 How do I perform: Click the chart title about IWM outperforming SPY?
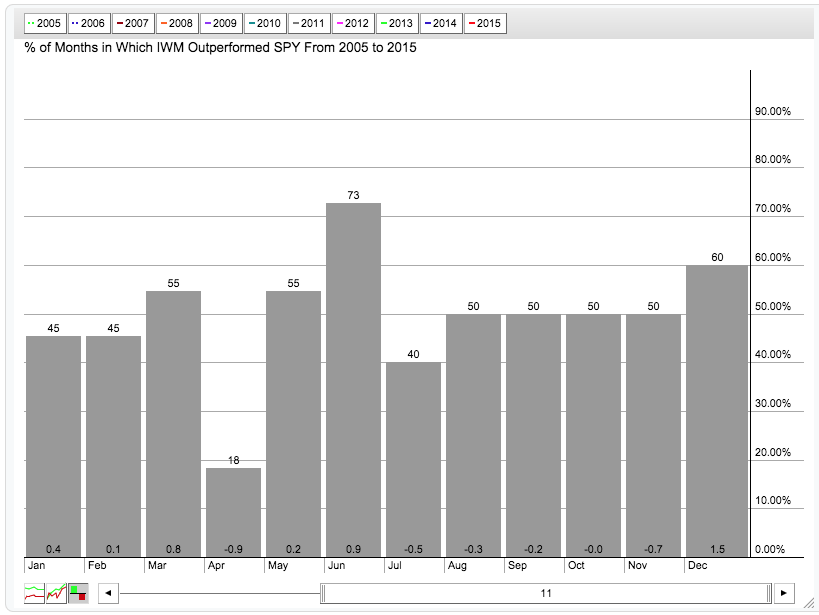[220, 48]
